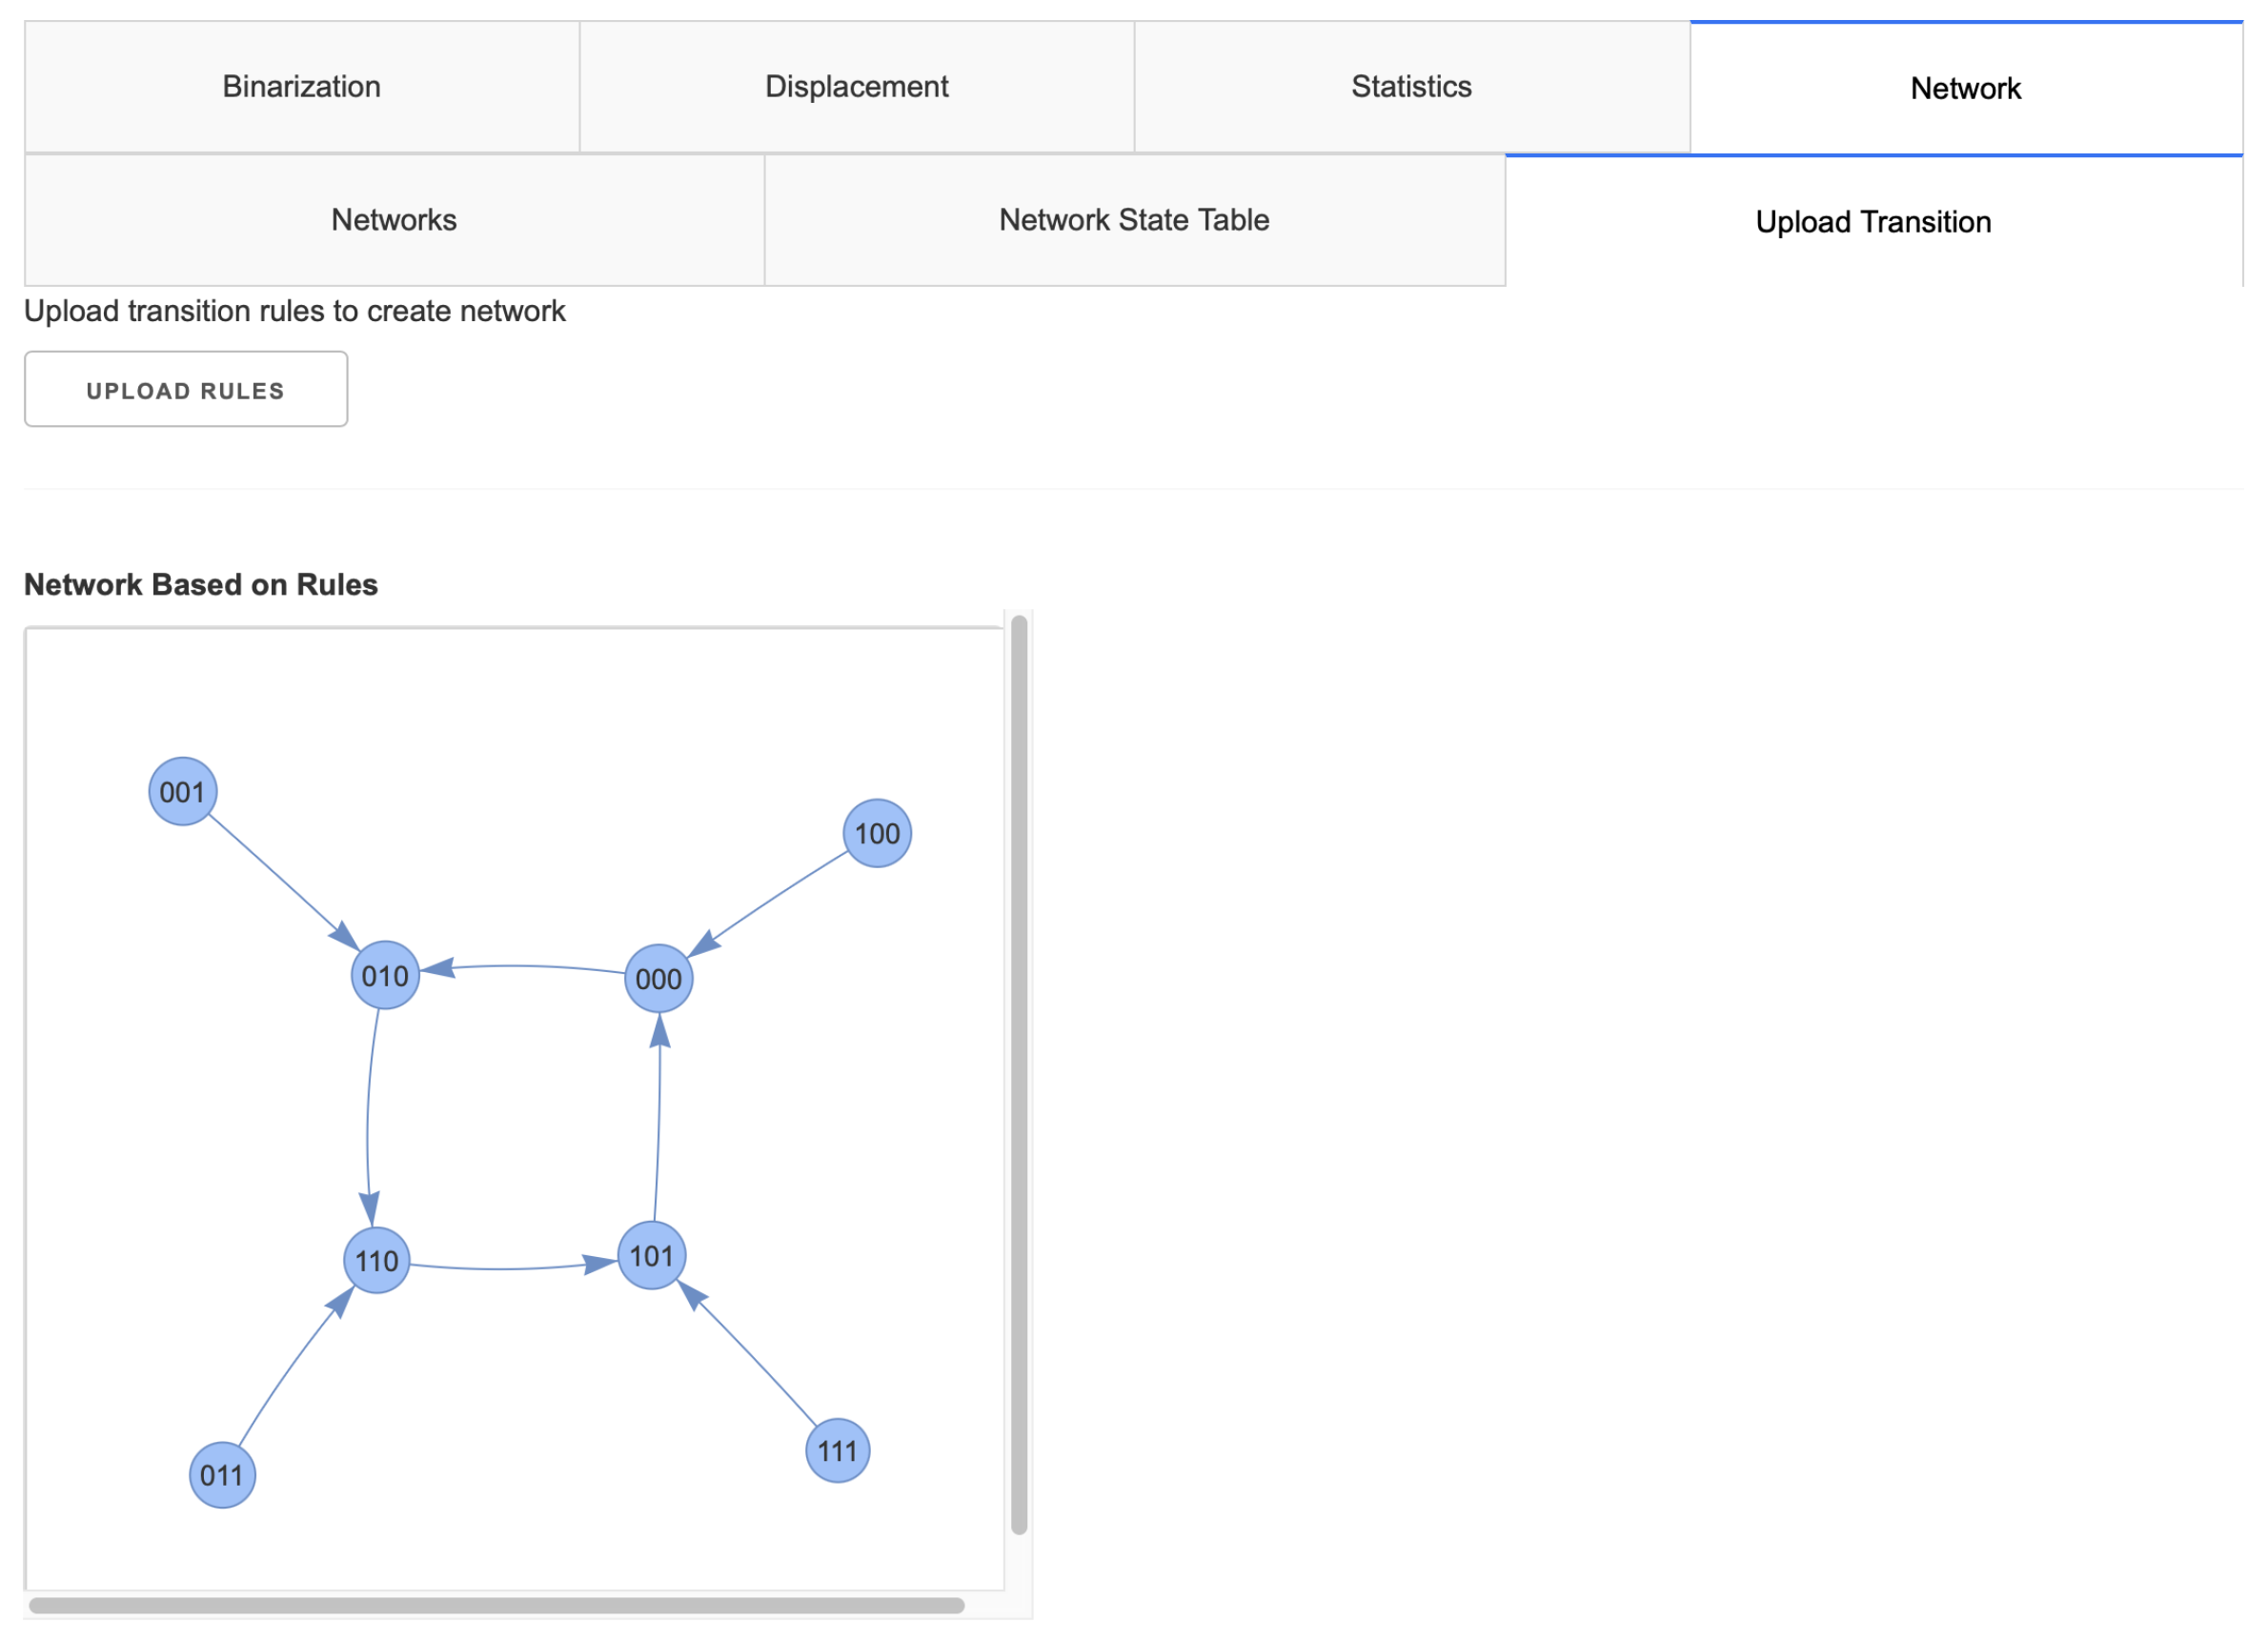Select the Upload Transition sub-tab
Screen dimensions: 2268x1642
1873,222
